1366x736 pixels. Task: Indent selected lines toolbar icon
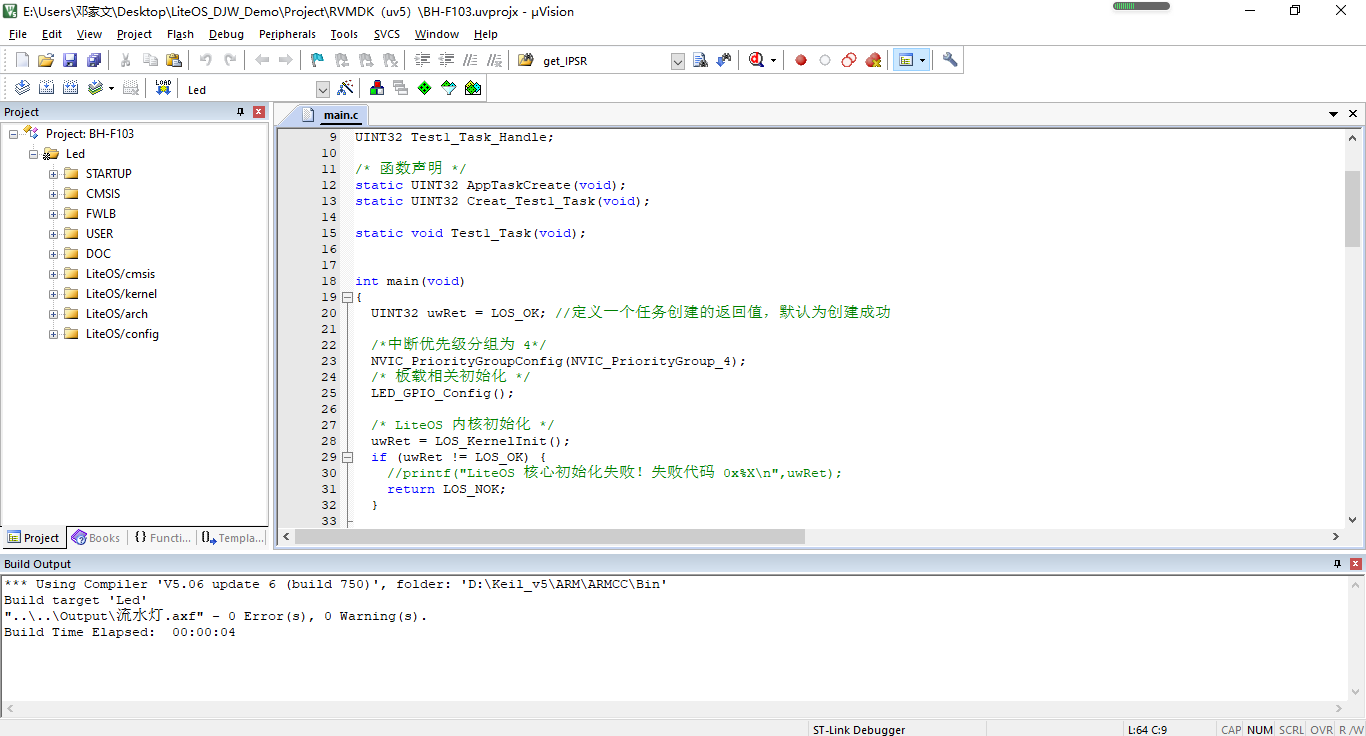click(x=424, y=60)
